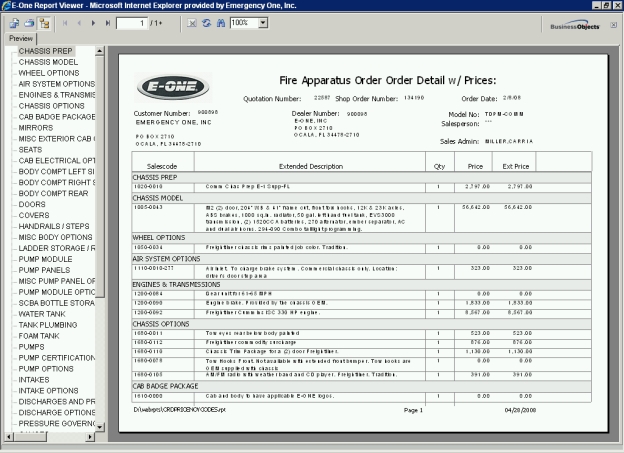Select the WATER TANK tree node

coord(42,314)
